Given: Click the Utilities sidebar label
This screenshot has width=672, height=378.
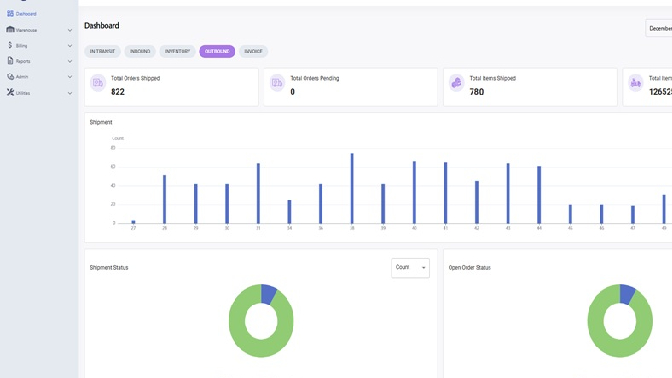Looking at the screenshot, I should pos(23,93).
